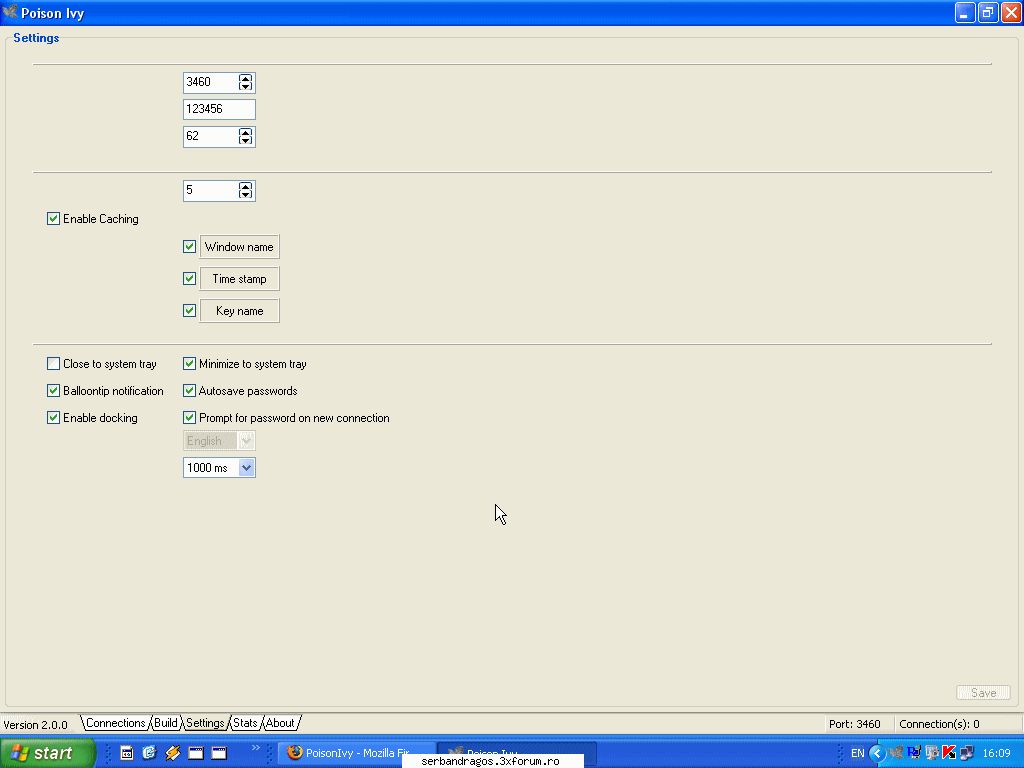Viewport: 1024px width, 768px height.
Task: Click the network computers tray icon at the far right
Action: [967, 753]
